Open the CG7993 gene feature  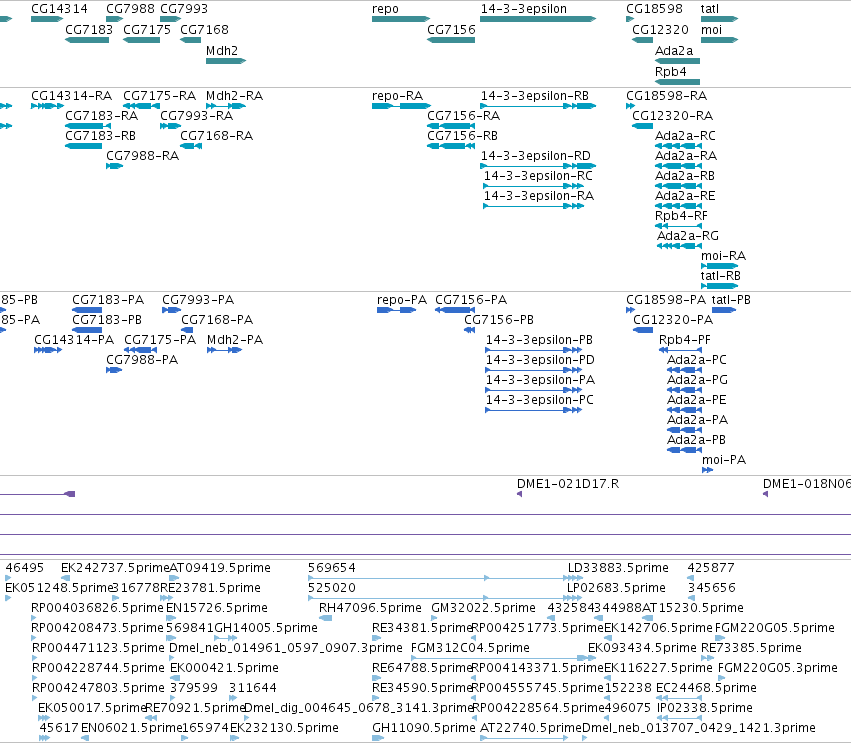pos(170,19)
